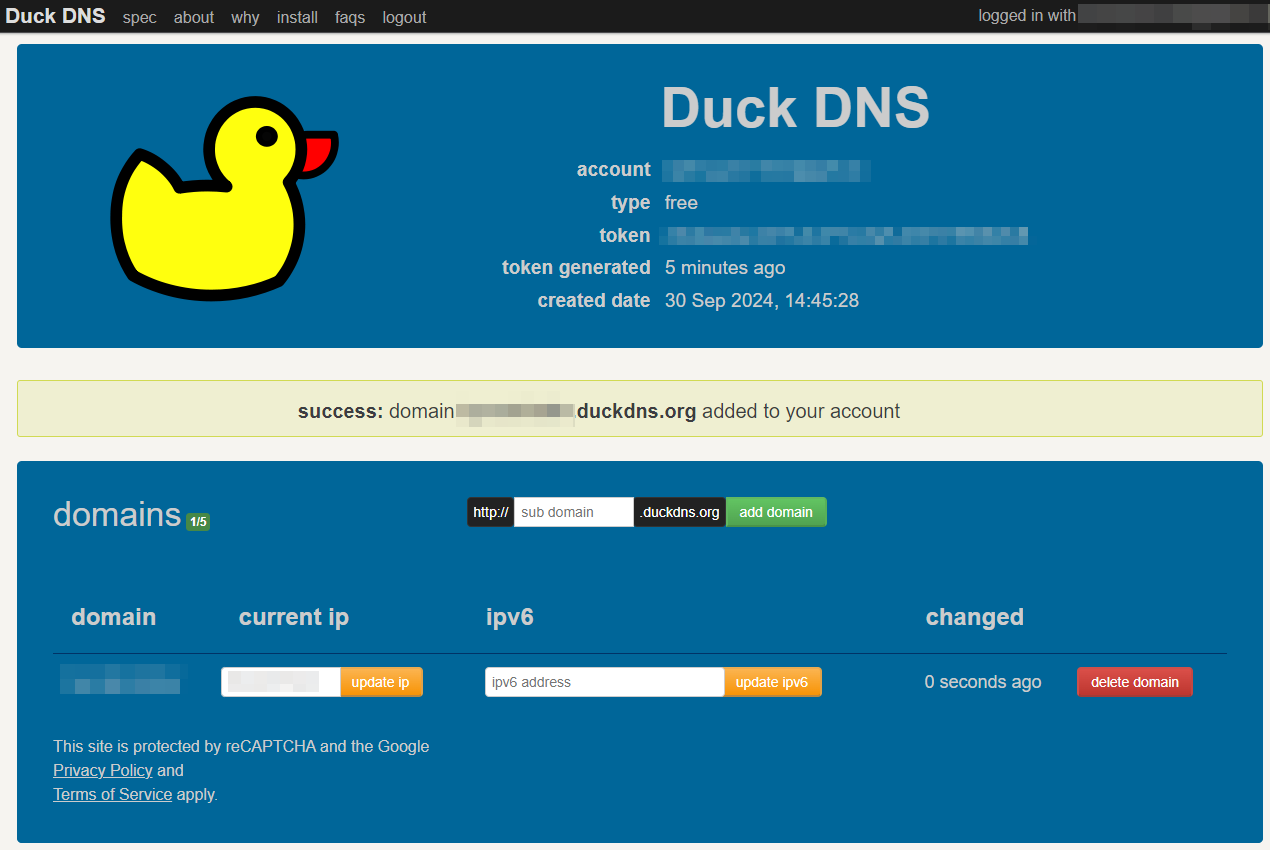Viewport: 1270px width, 850px height.
Task: Click the 'success:' message text
Action: point(340,411)
